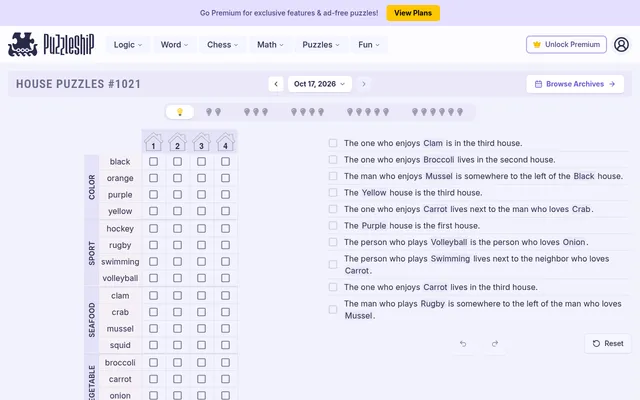Check the squid row house 4 box
The height and width of the screenshot is (400, 640).
pyautogui.click(x=225, y=345)
